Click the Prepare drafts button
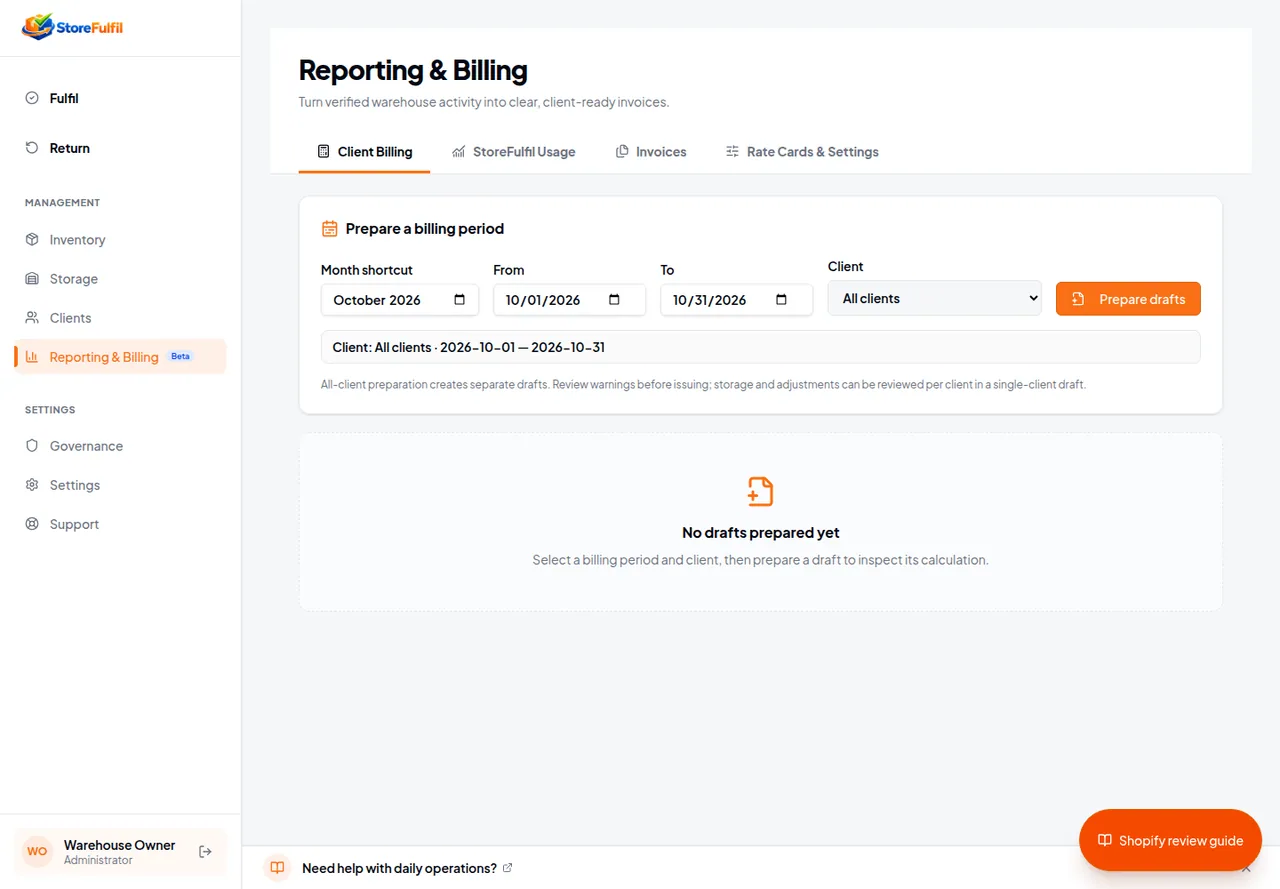 [x=1128, y=299]
